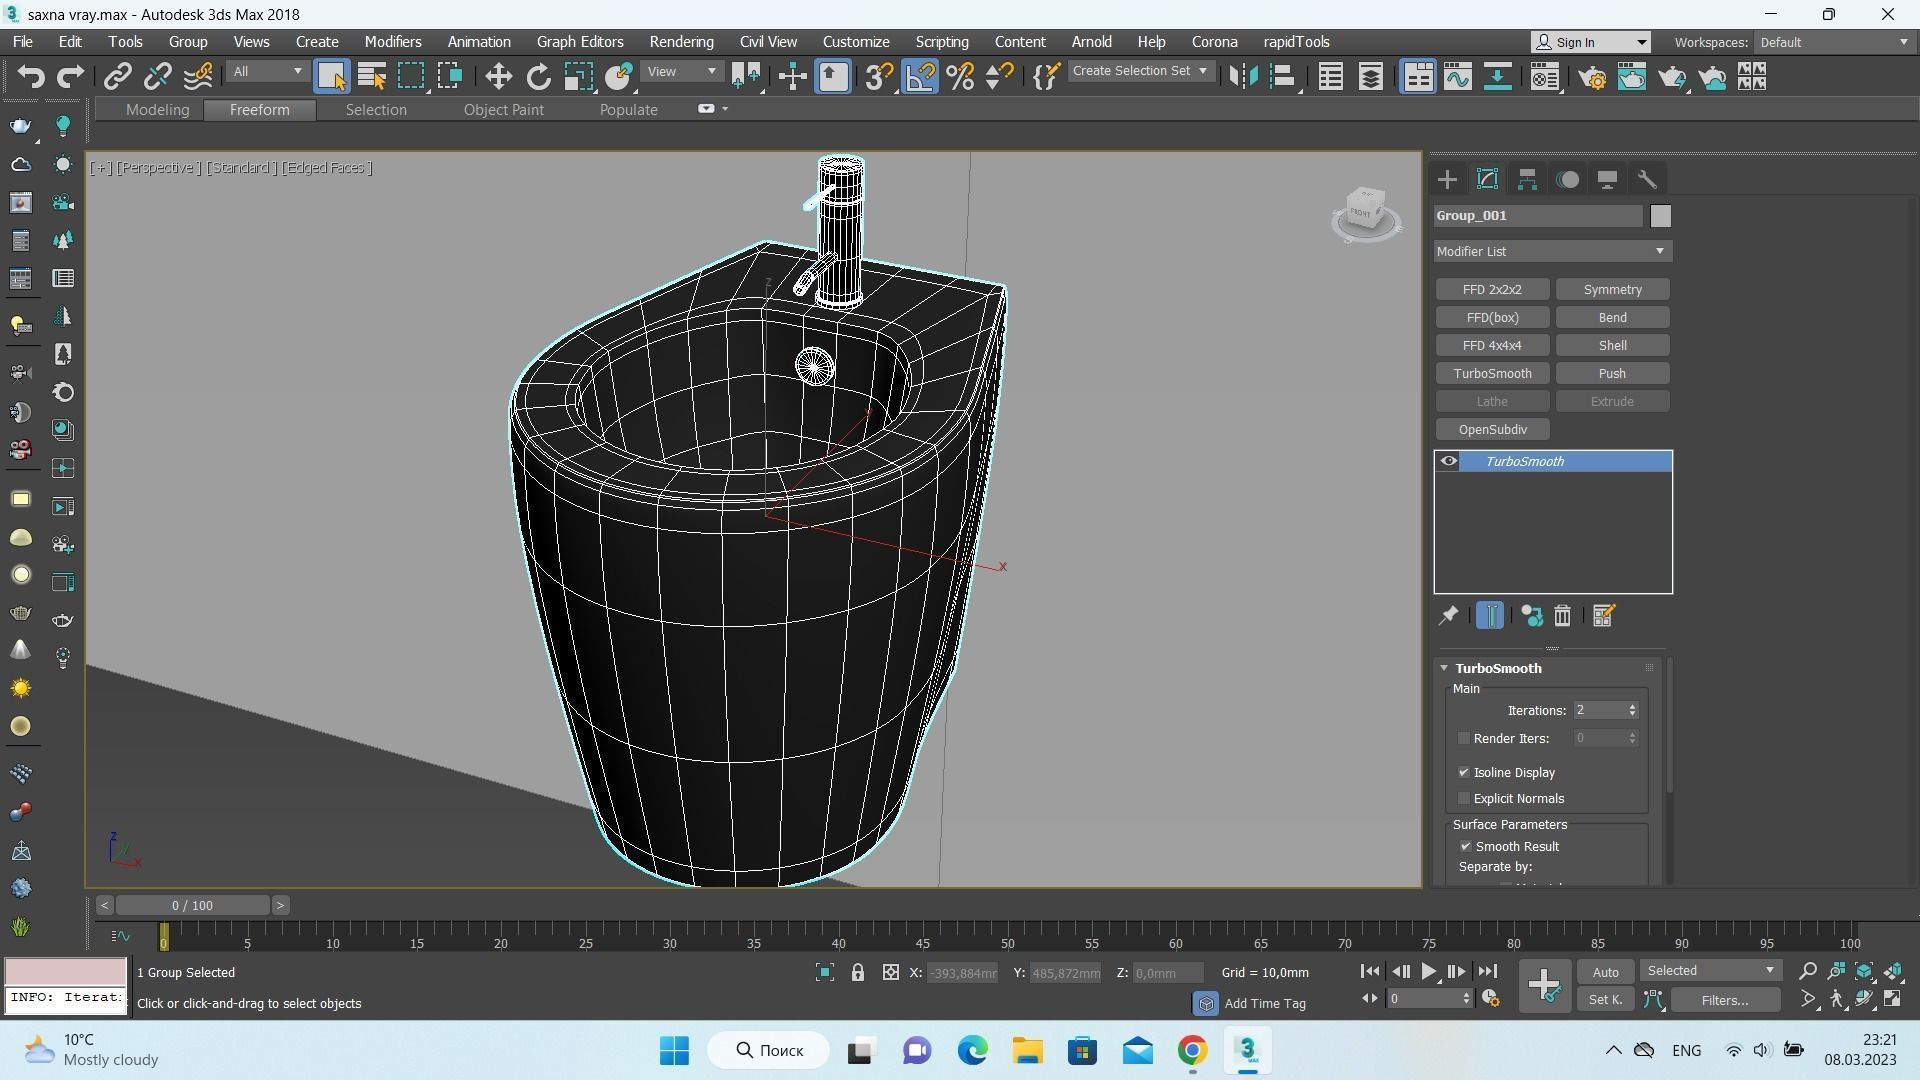Click Remove modifier trash icon
The image size is (1920, 1080).
[x=1562, y=616]
